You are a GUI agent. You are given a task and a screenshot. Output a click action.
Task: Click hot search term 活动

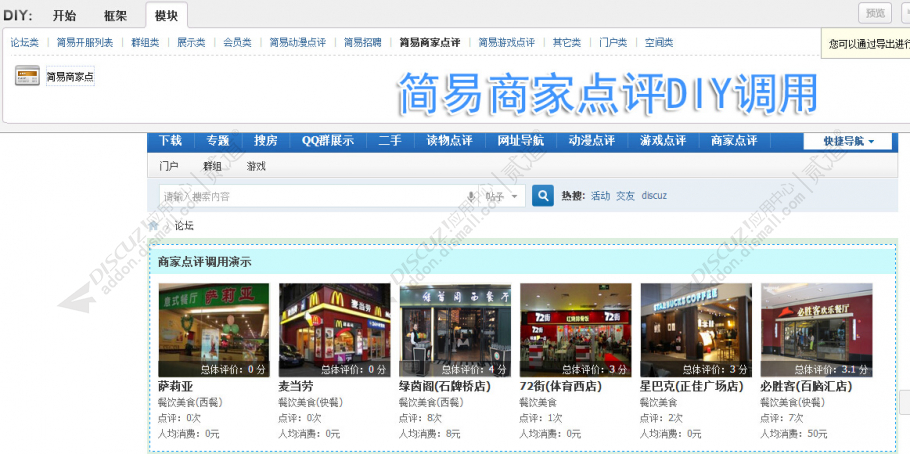pos(601,196)
